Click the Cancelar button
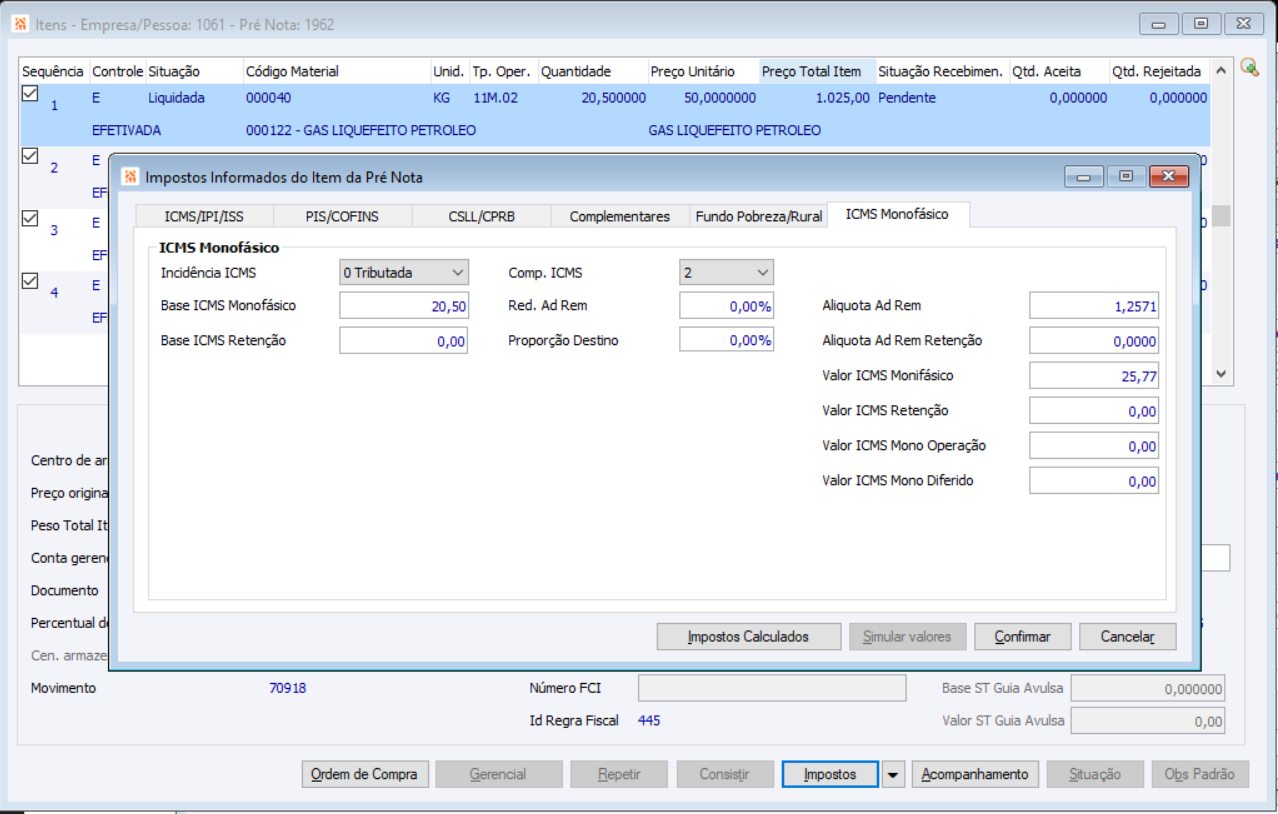 [x=1128, y=636]
